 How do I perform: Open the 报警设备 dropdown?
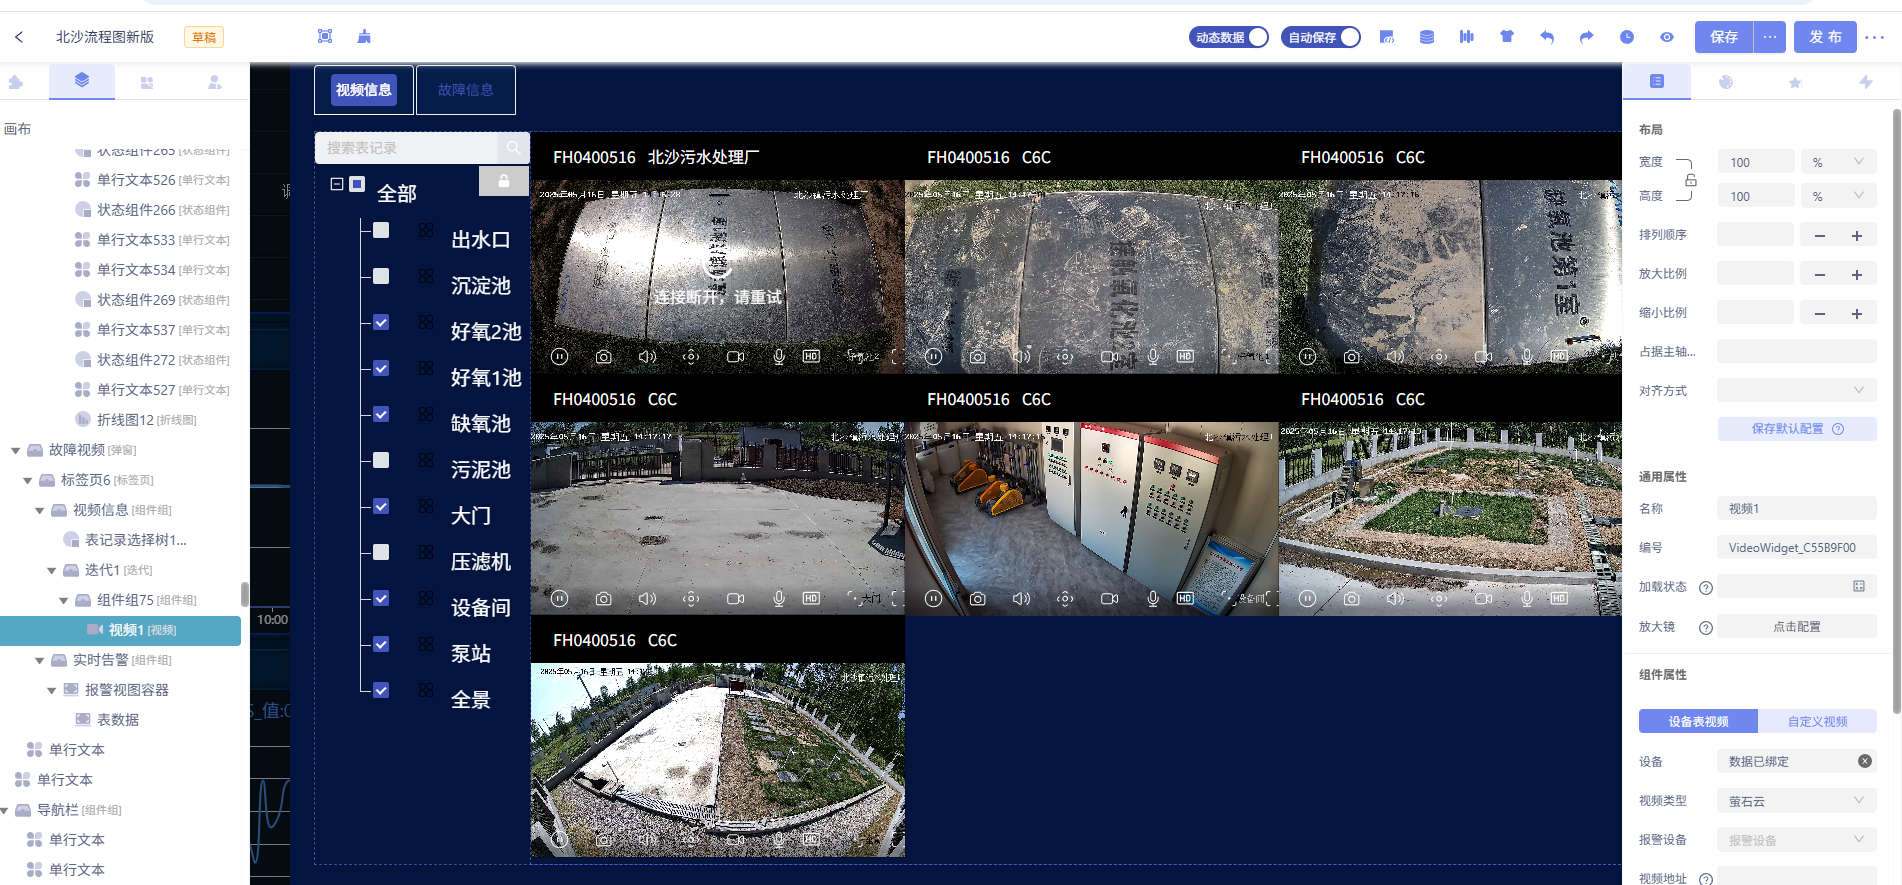tap(1796, 840)
